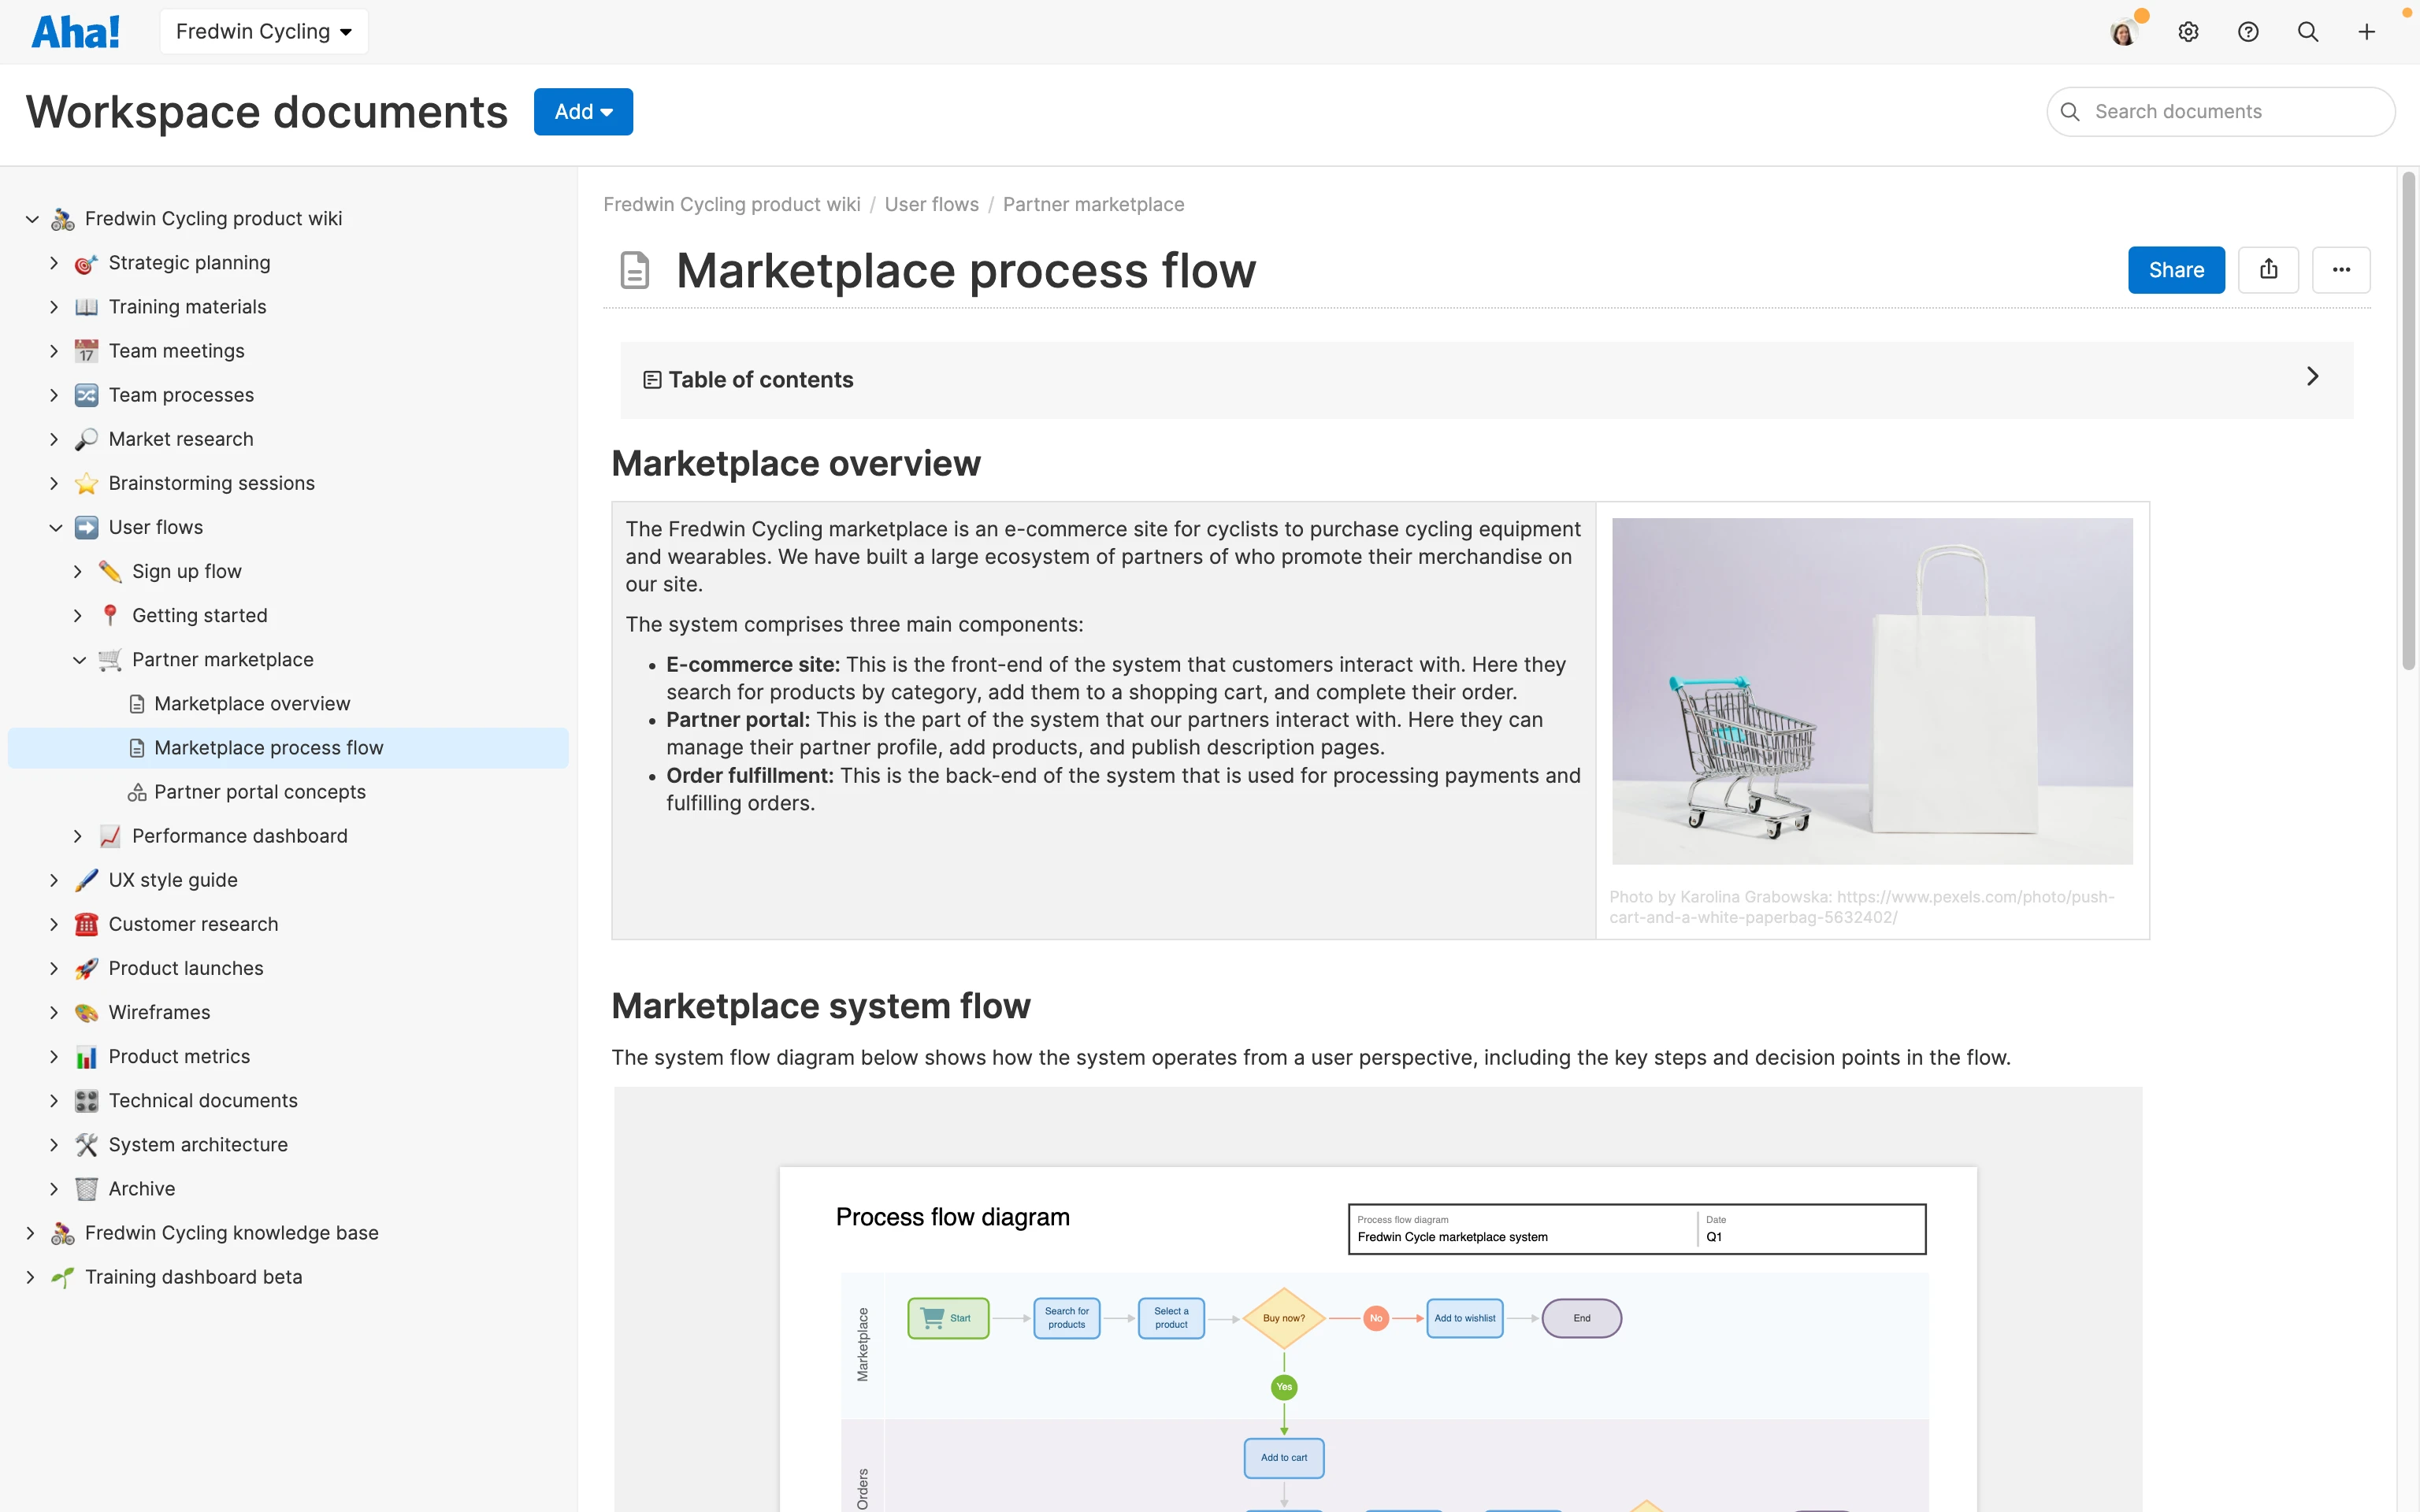Expand the Technical documents section
2420x1512 pixels.
[55, 1100]
